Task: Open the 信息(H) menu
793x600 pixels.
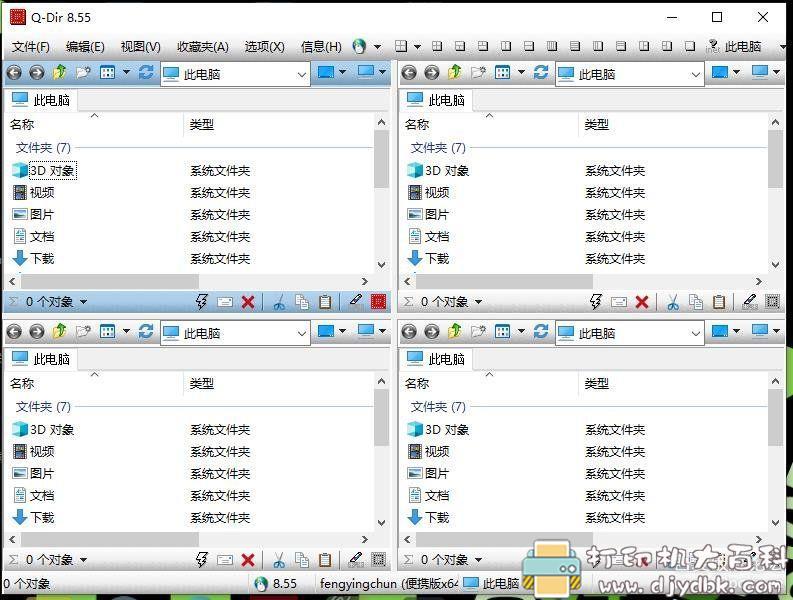Action: coord(321,47)
